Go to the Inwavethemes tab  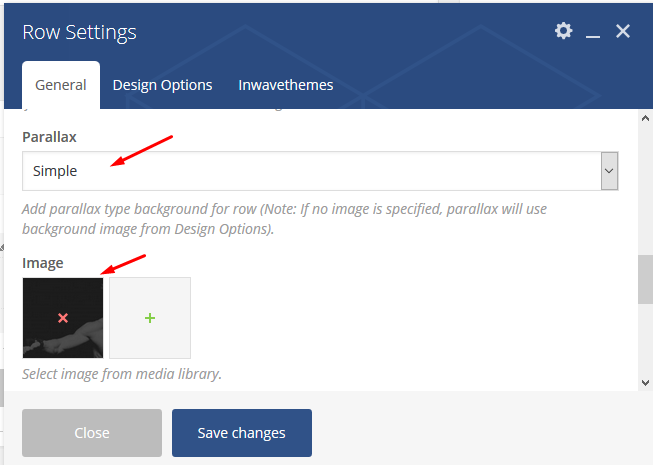(286, 85)
